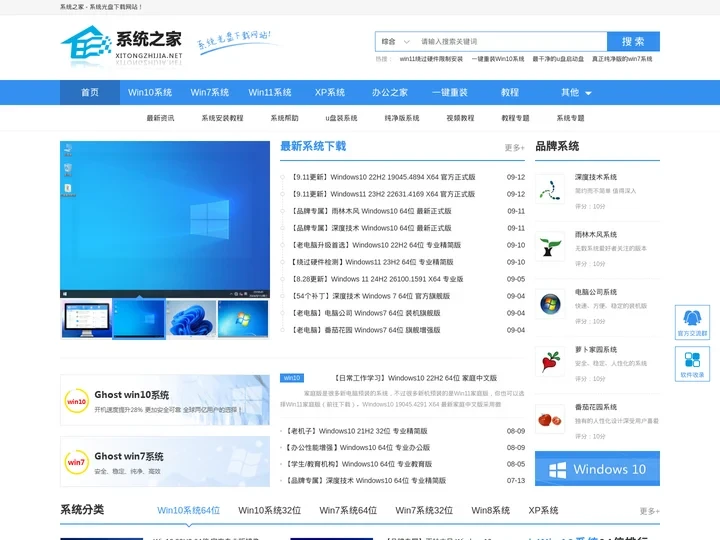Open 深度技术 Windows10 64位 最新正式版 entry
Image resolution: width=720 pixels, height=540 pixels.
371,228
